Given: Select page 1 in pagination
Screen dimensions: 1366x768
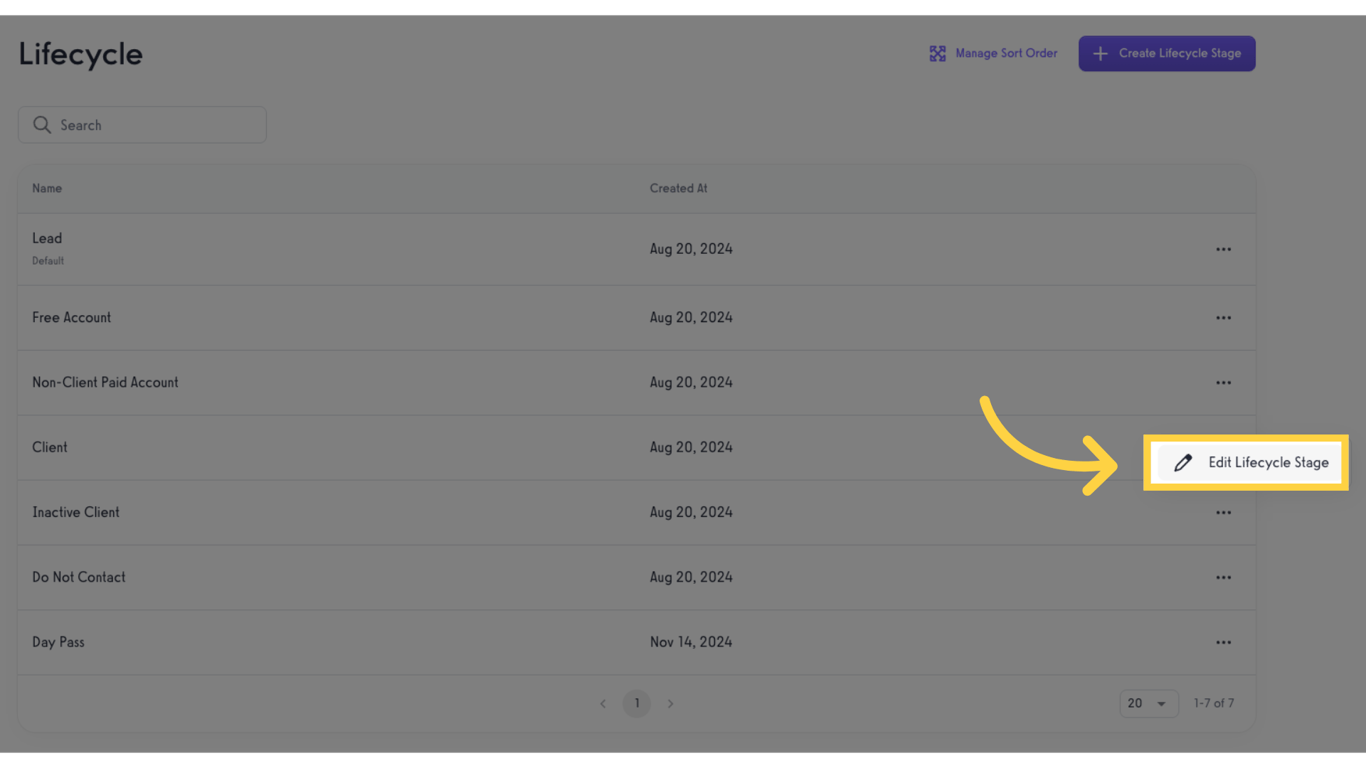Looking at the screenshot, I should coord(636,703).
